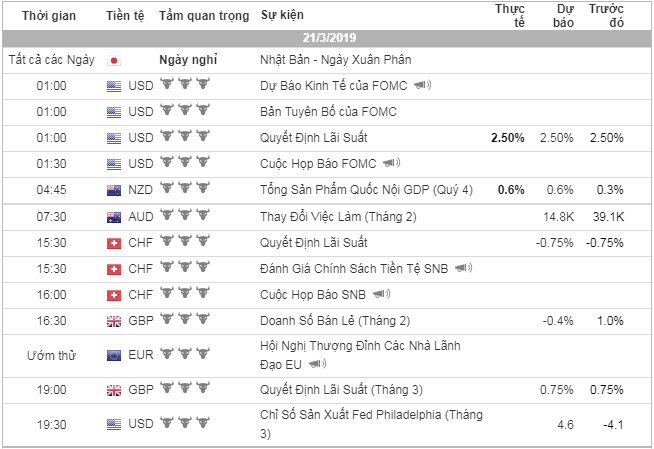Click speaker icon beside Đánh Giá Chính Sách Tiền Tệ SNB
Image resolution: width=654 pixels, height=449 pixels.
tap(462, 268)
